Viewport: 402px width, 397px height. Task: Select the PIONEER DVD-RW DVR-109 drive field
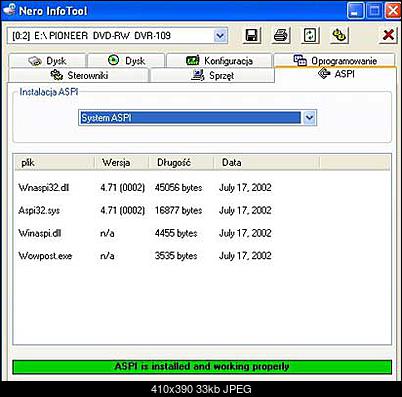pyautogui.click(x=117, y=36)
